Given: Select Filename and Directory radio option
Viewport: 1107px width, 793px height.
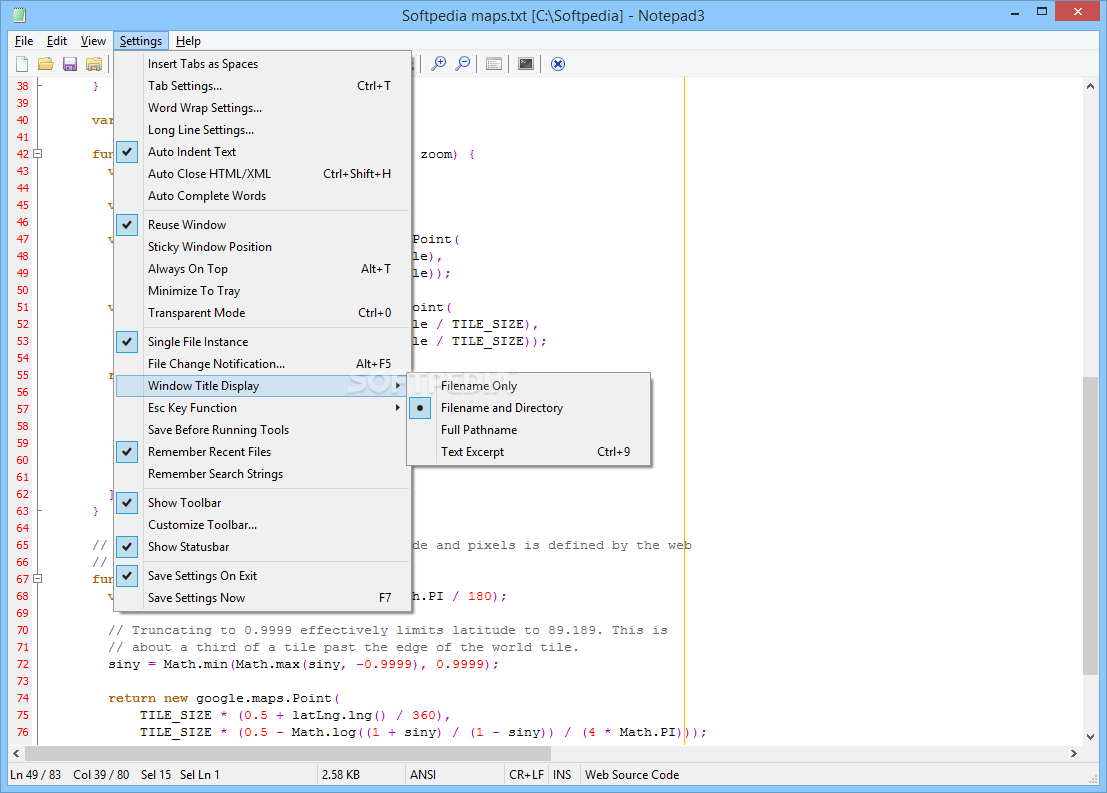Looking at the screenshot, I should click(528, 408).
